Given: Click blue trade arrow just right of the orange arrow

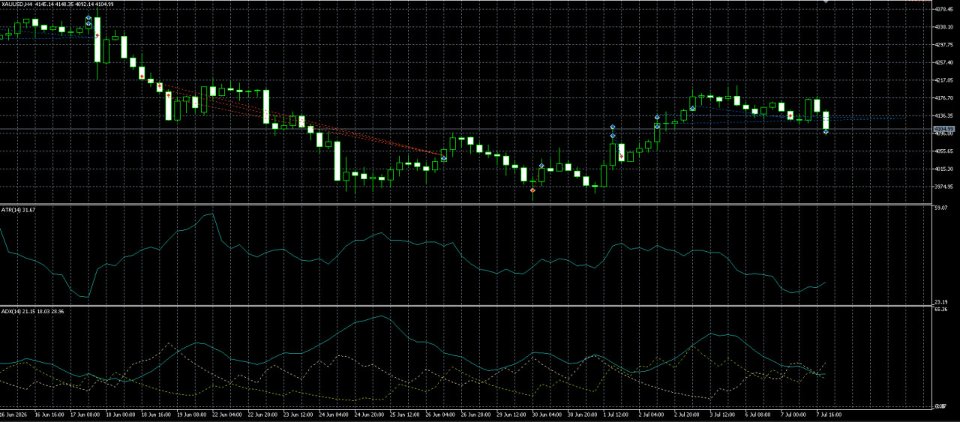Looking at the screenshot, I should coord(541,165).
